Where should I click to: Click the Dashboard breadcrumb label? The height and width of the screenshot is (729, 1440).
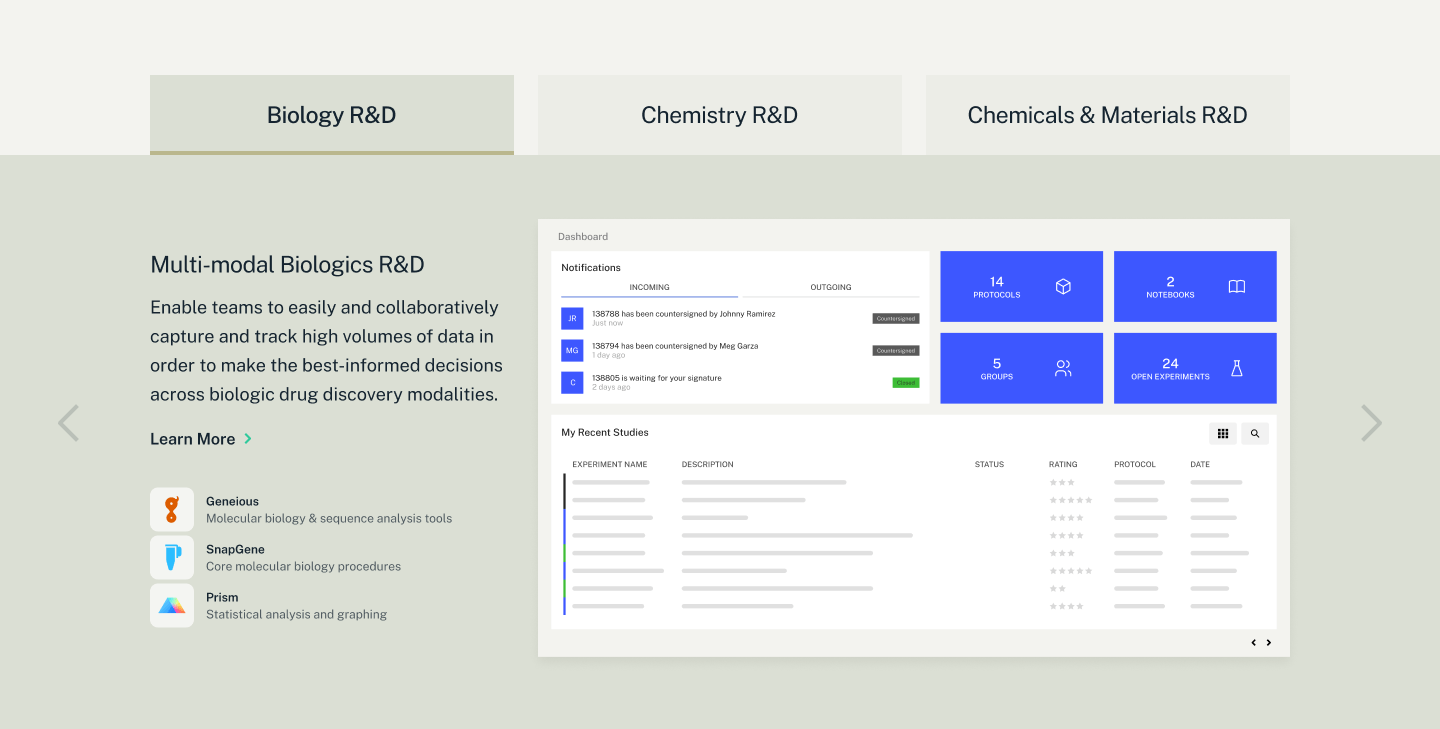[x=583, y=237]
